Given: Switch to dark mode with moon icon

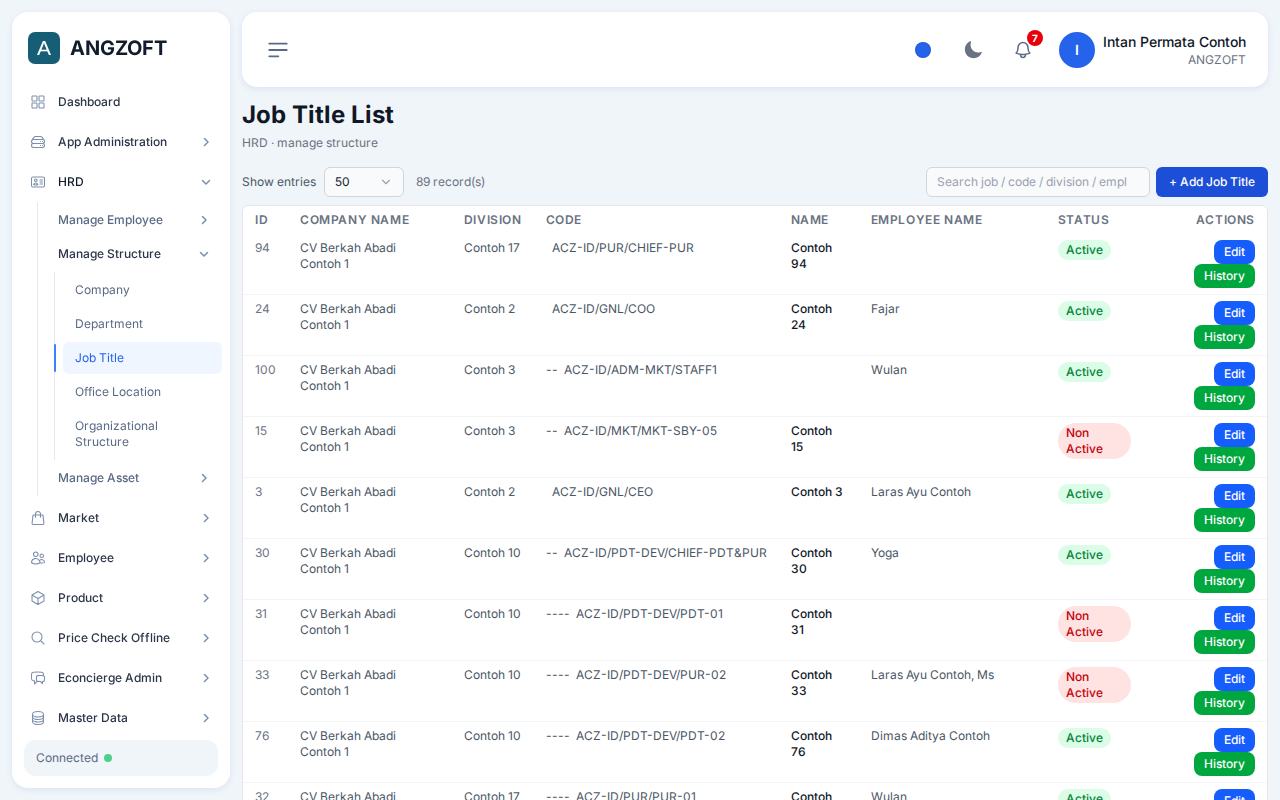Looking at the screenshot, I should point(973,50).
